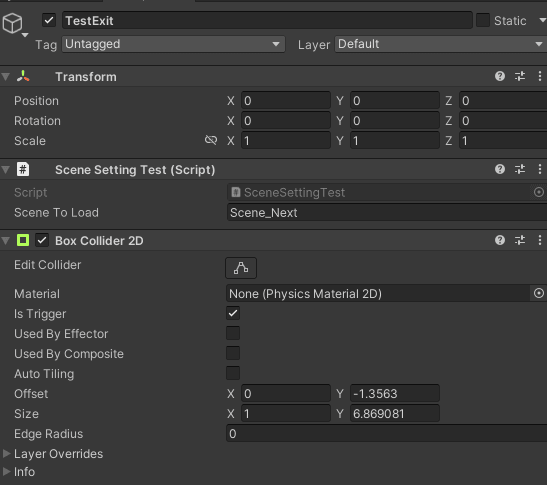Click the SceneSettingTest script reference field
This screenshot has width=547, height=485.
380,192
